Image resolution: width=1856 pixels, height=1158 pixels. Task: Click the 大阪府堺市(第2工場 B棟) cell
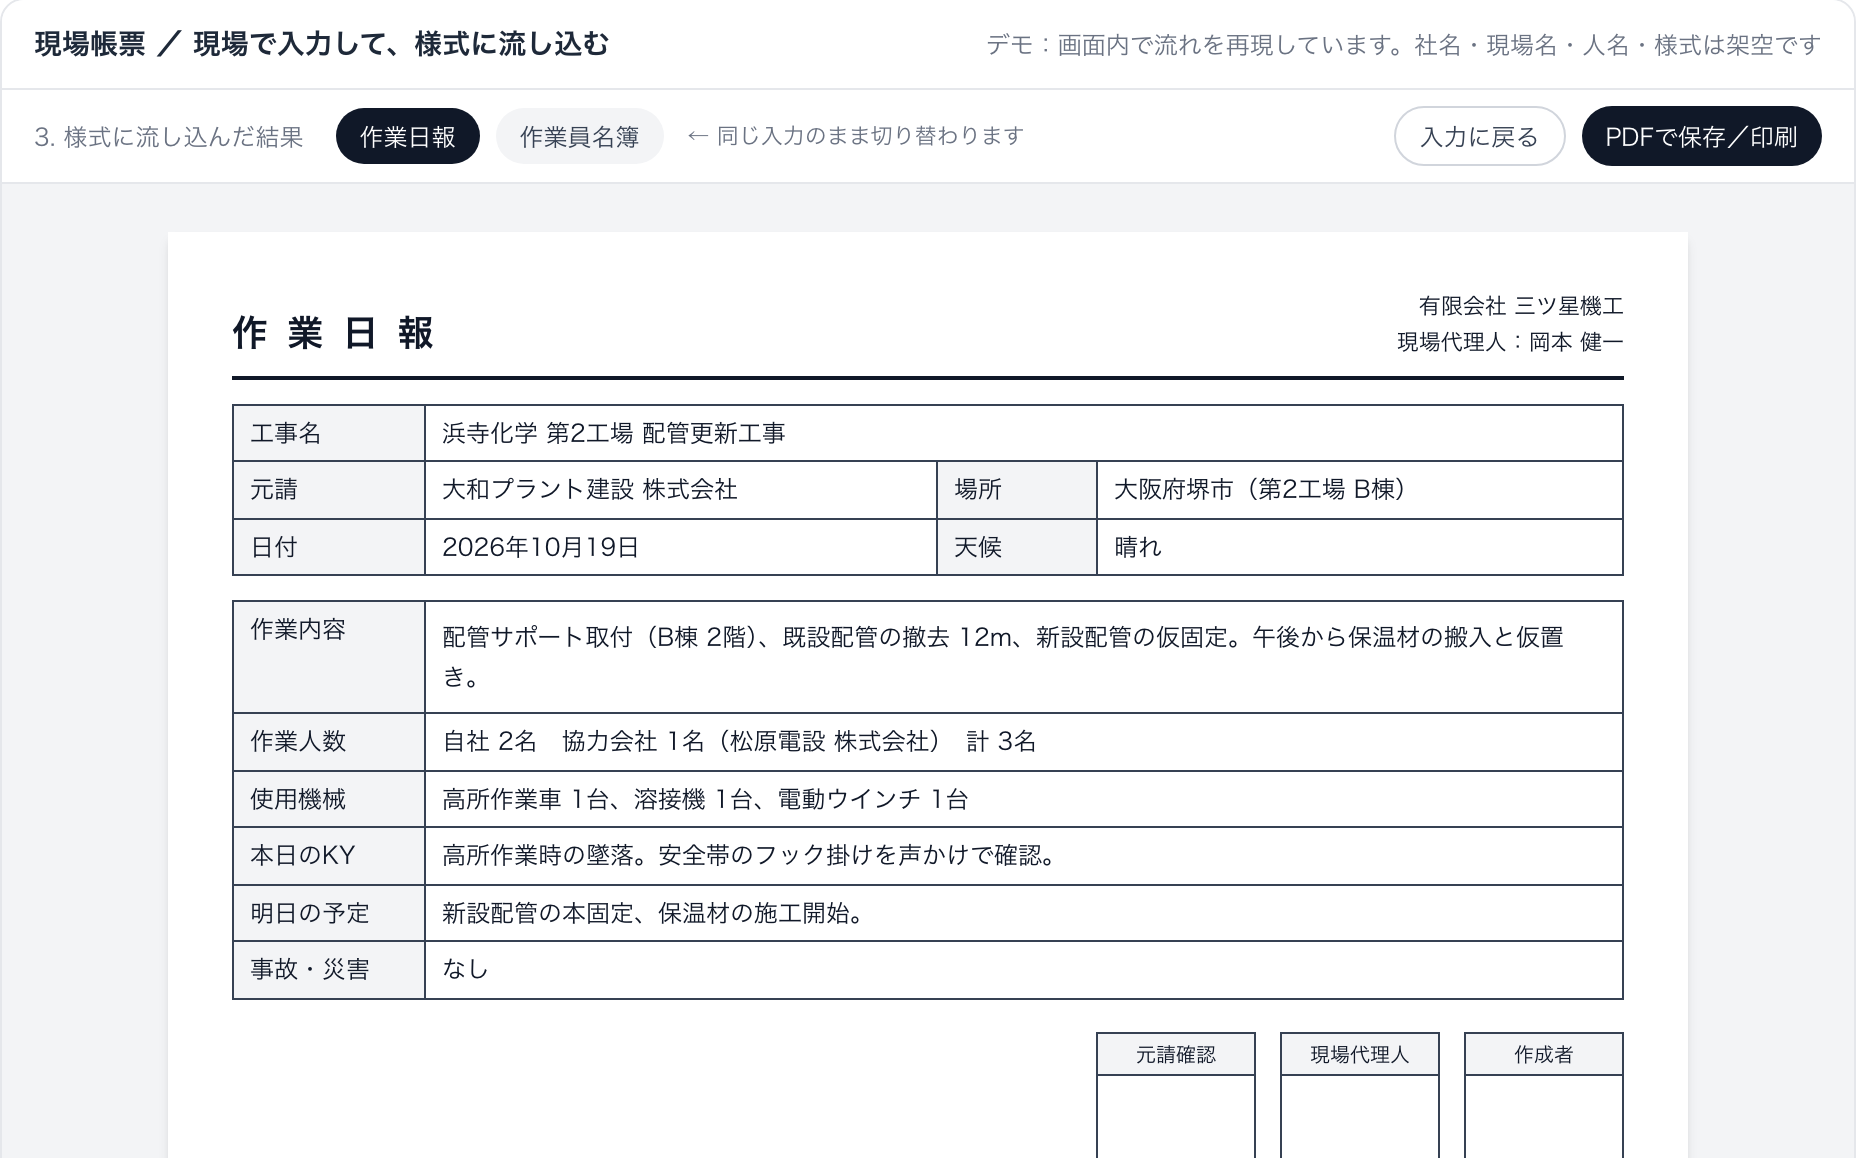[x=1359, y=489]
